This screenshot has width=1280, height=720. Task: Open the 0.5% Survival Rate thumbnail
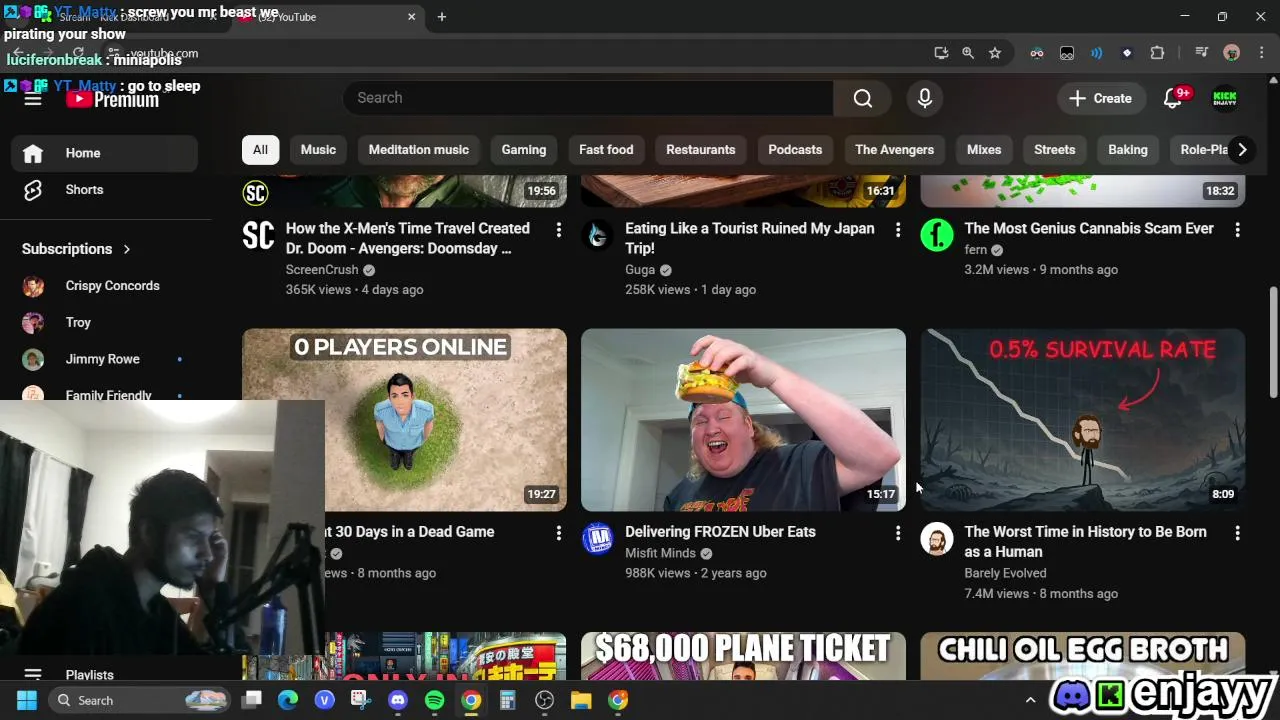(1083, 420)
